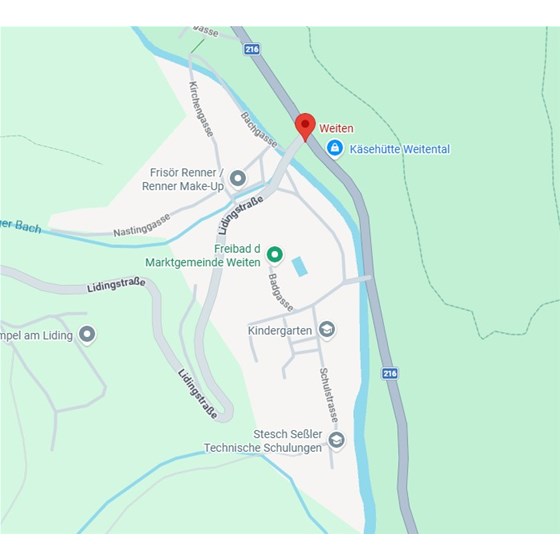The image size is (560, 560).
Task: Click the Freibad Marktgemeinde Weiten label
Action: coord(203,256)
